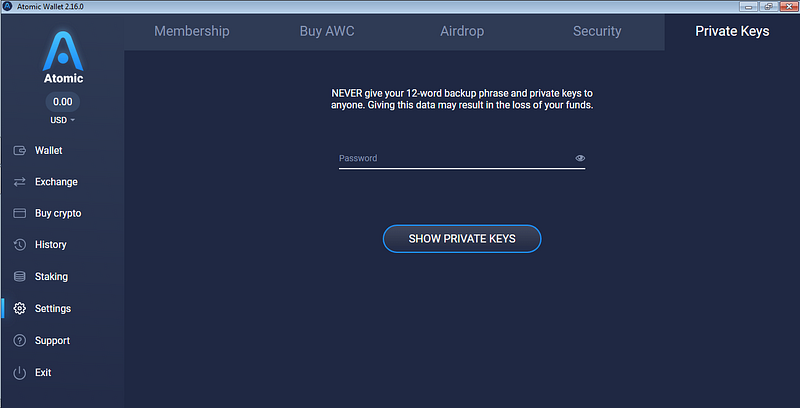Image resolution: width=800 pixels, height=408 pixels.
Task: Click the Atomic Wallet title bar icon
Action: coord(7,7)
